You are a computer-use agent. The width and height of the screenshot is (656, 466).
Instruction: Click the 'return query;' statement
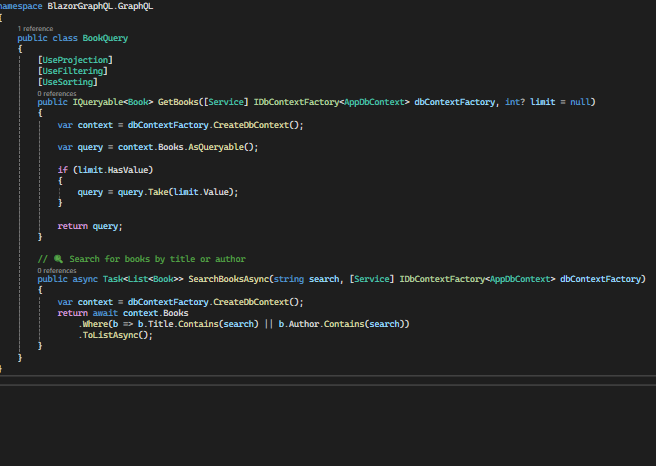90,226
